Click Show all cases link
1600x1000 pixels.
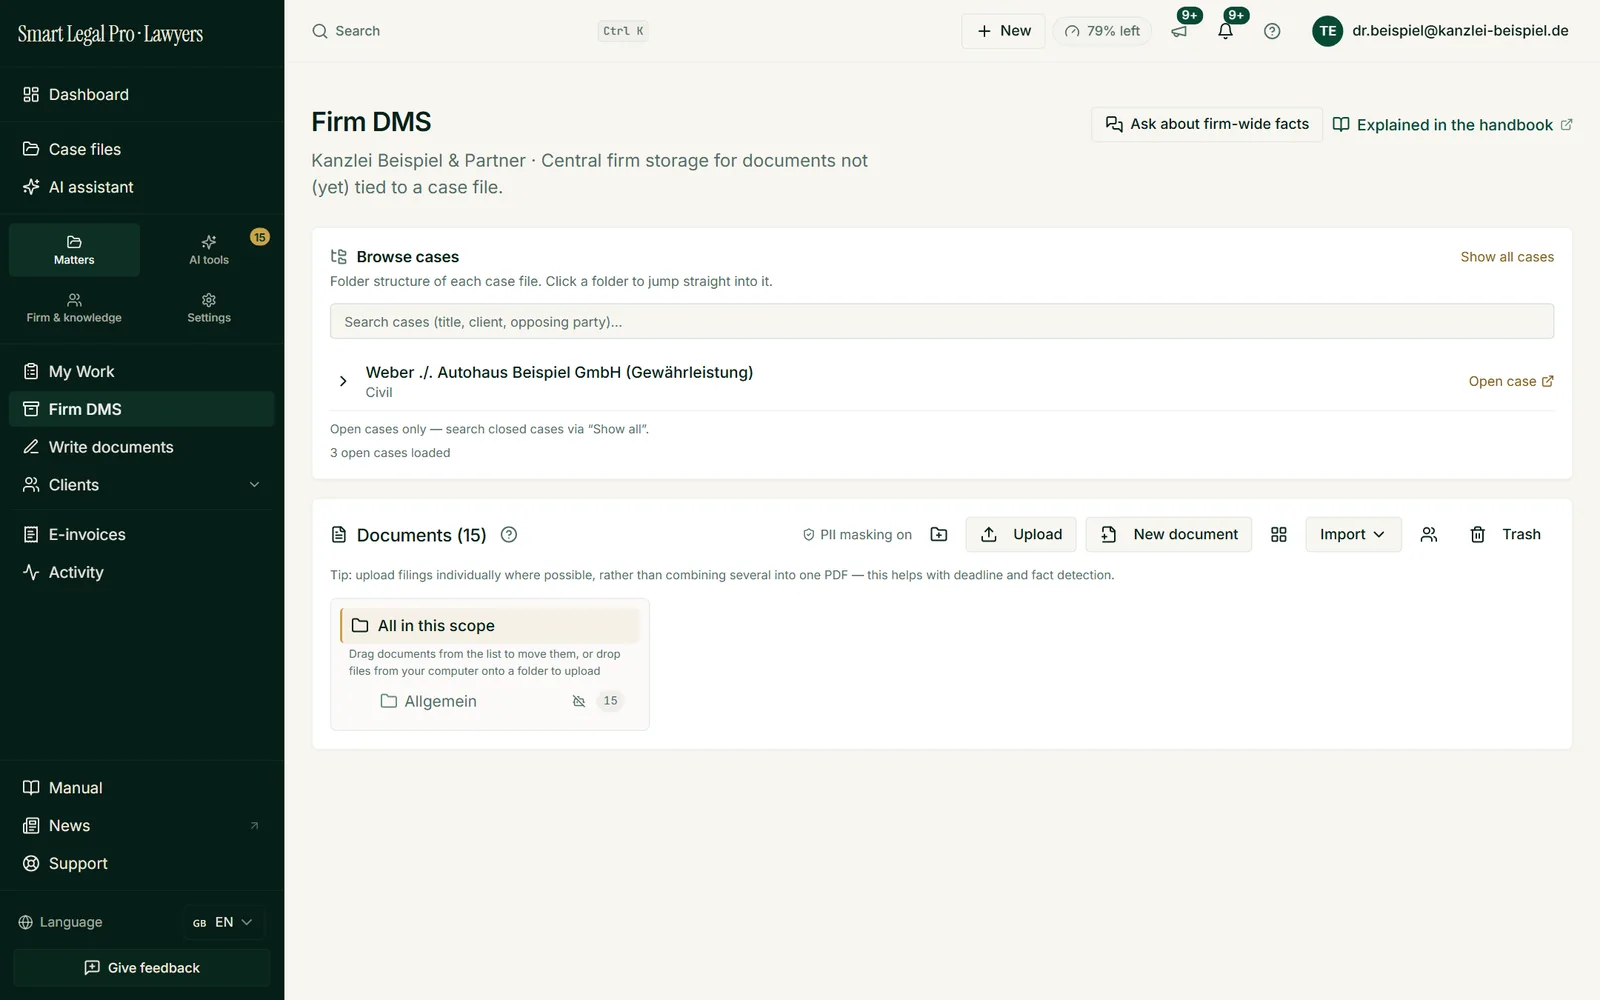1507,257
